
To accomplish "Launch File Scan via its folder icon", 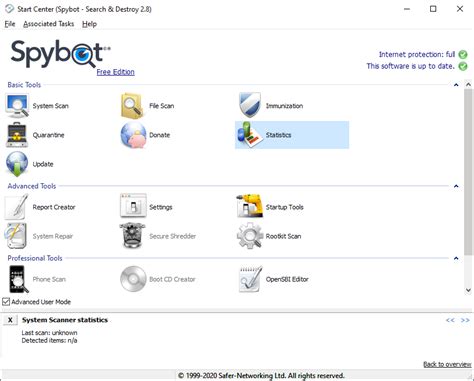I will tap(132, 106).
